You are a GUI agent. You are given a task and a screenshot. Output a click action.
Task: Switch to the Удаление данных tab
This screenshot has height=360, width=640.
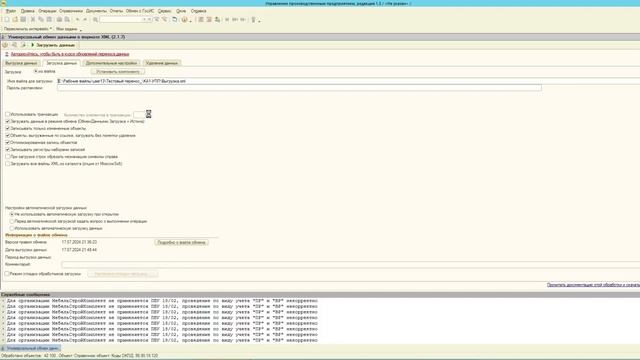tap(162, 63)
